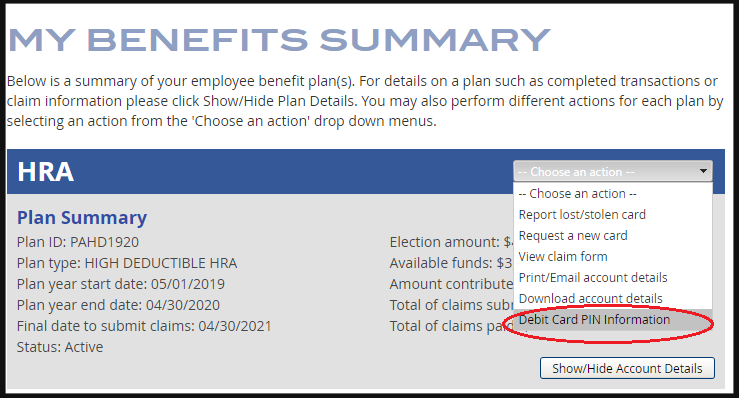
Task: Click the Plan ID PAHD1920 text
Action: pyautogui.click(x=78, y=242)
